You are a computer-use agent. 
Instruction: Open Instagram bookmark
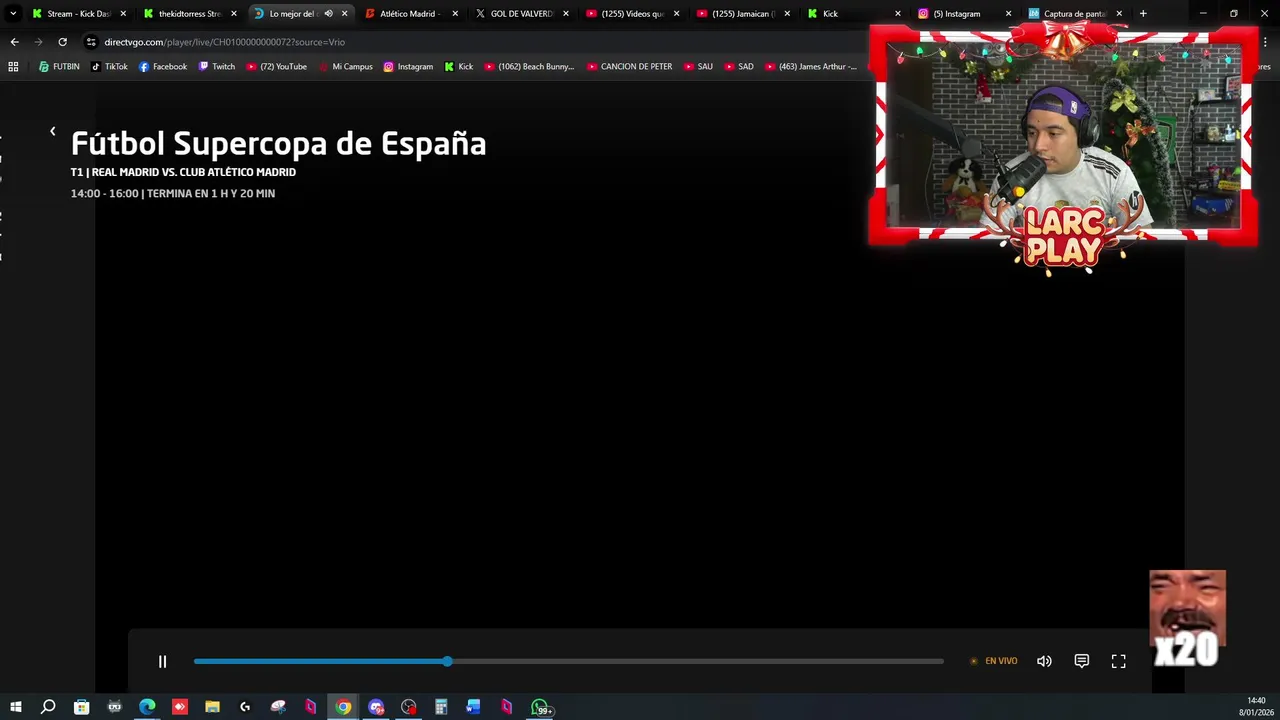pos(408,67)
